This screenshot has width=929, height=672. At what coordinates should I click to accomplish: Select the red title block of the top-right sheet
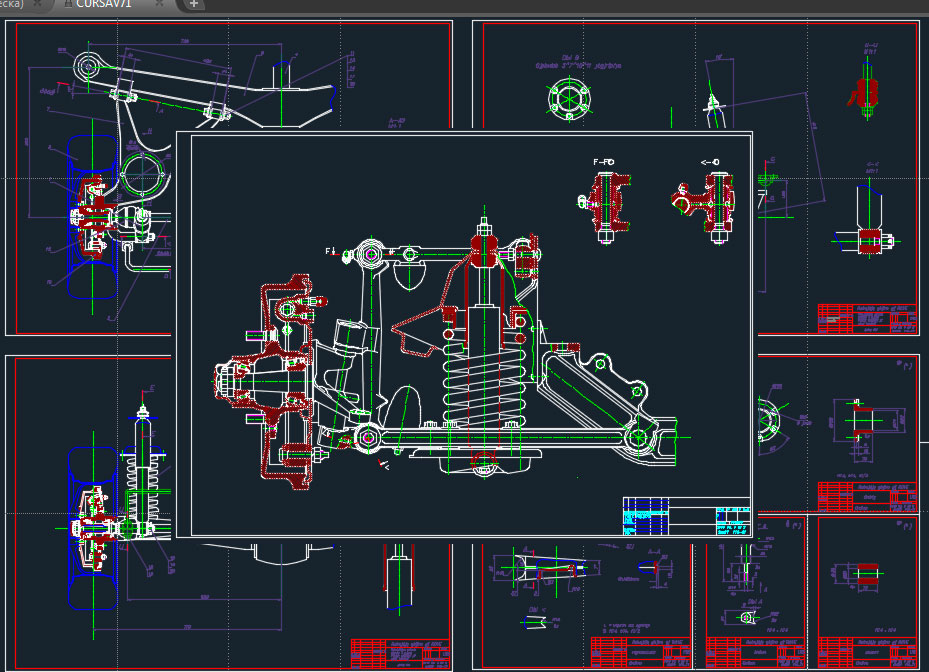[868, 319]
